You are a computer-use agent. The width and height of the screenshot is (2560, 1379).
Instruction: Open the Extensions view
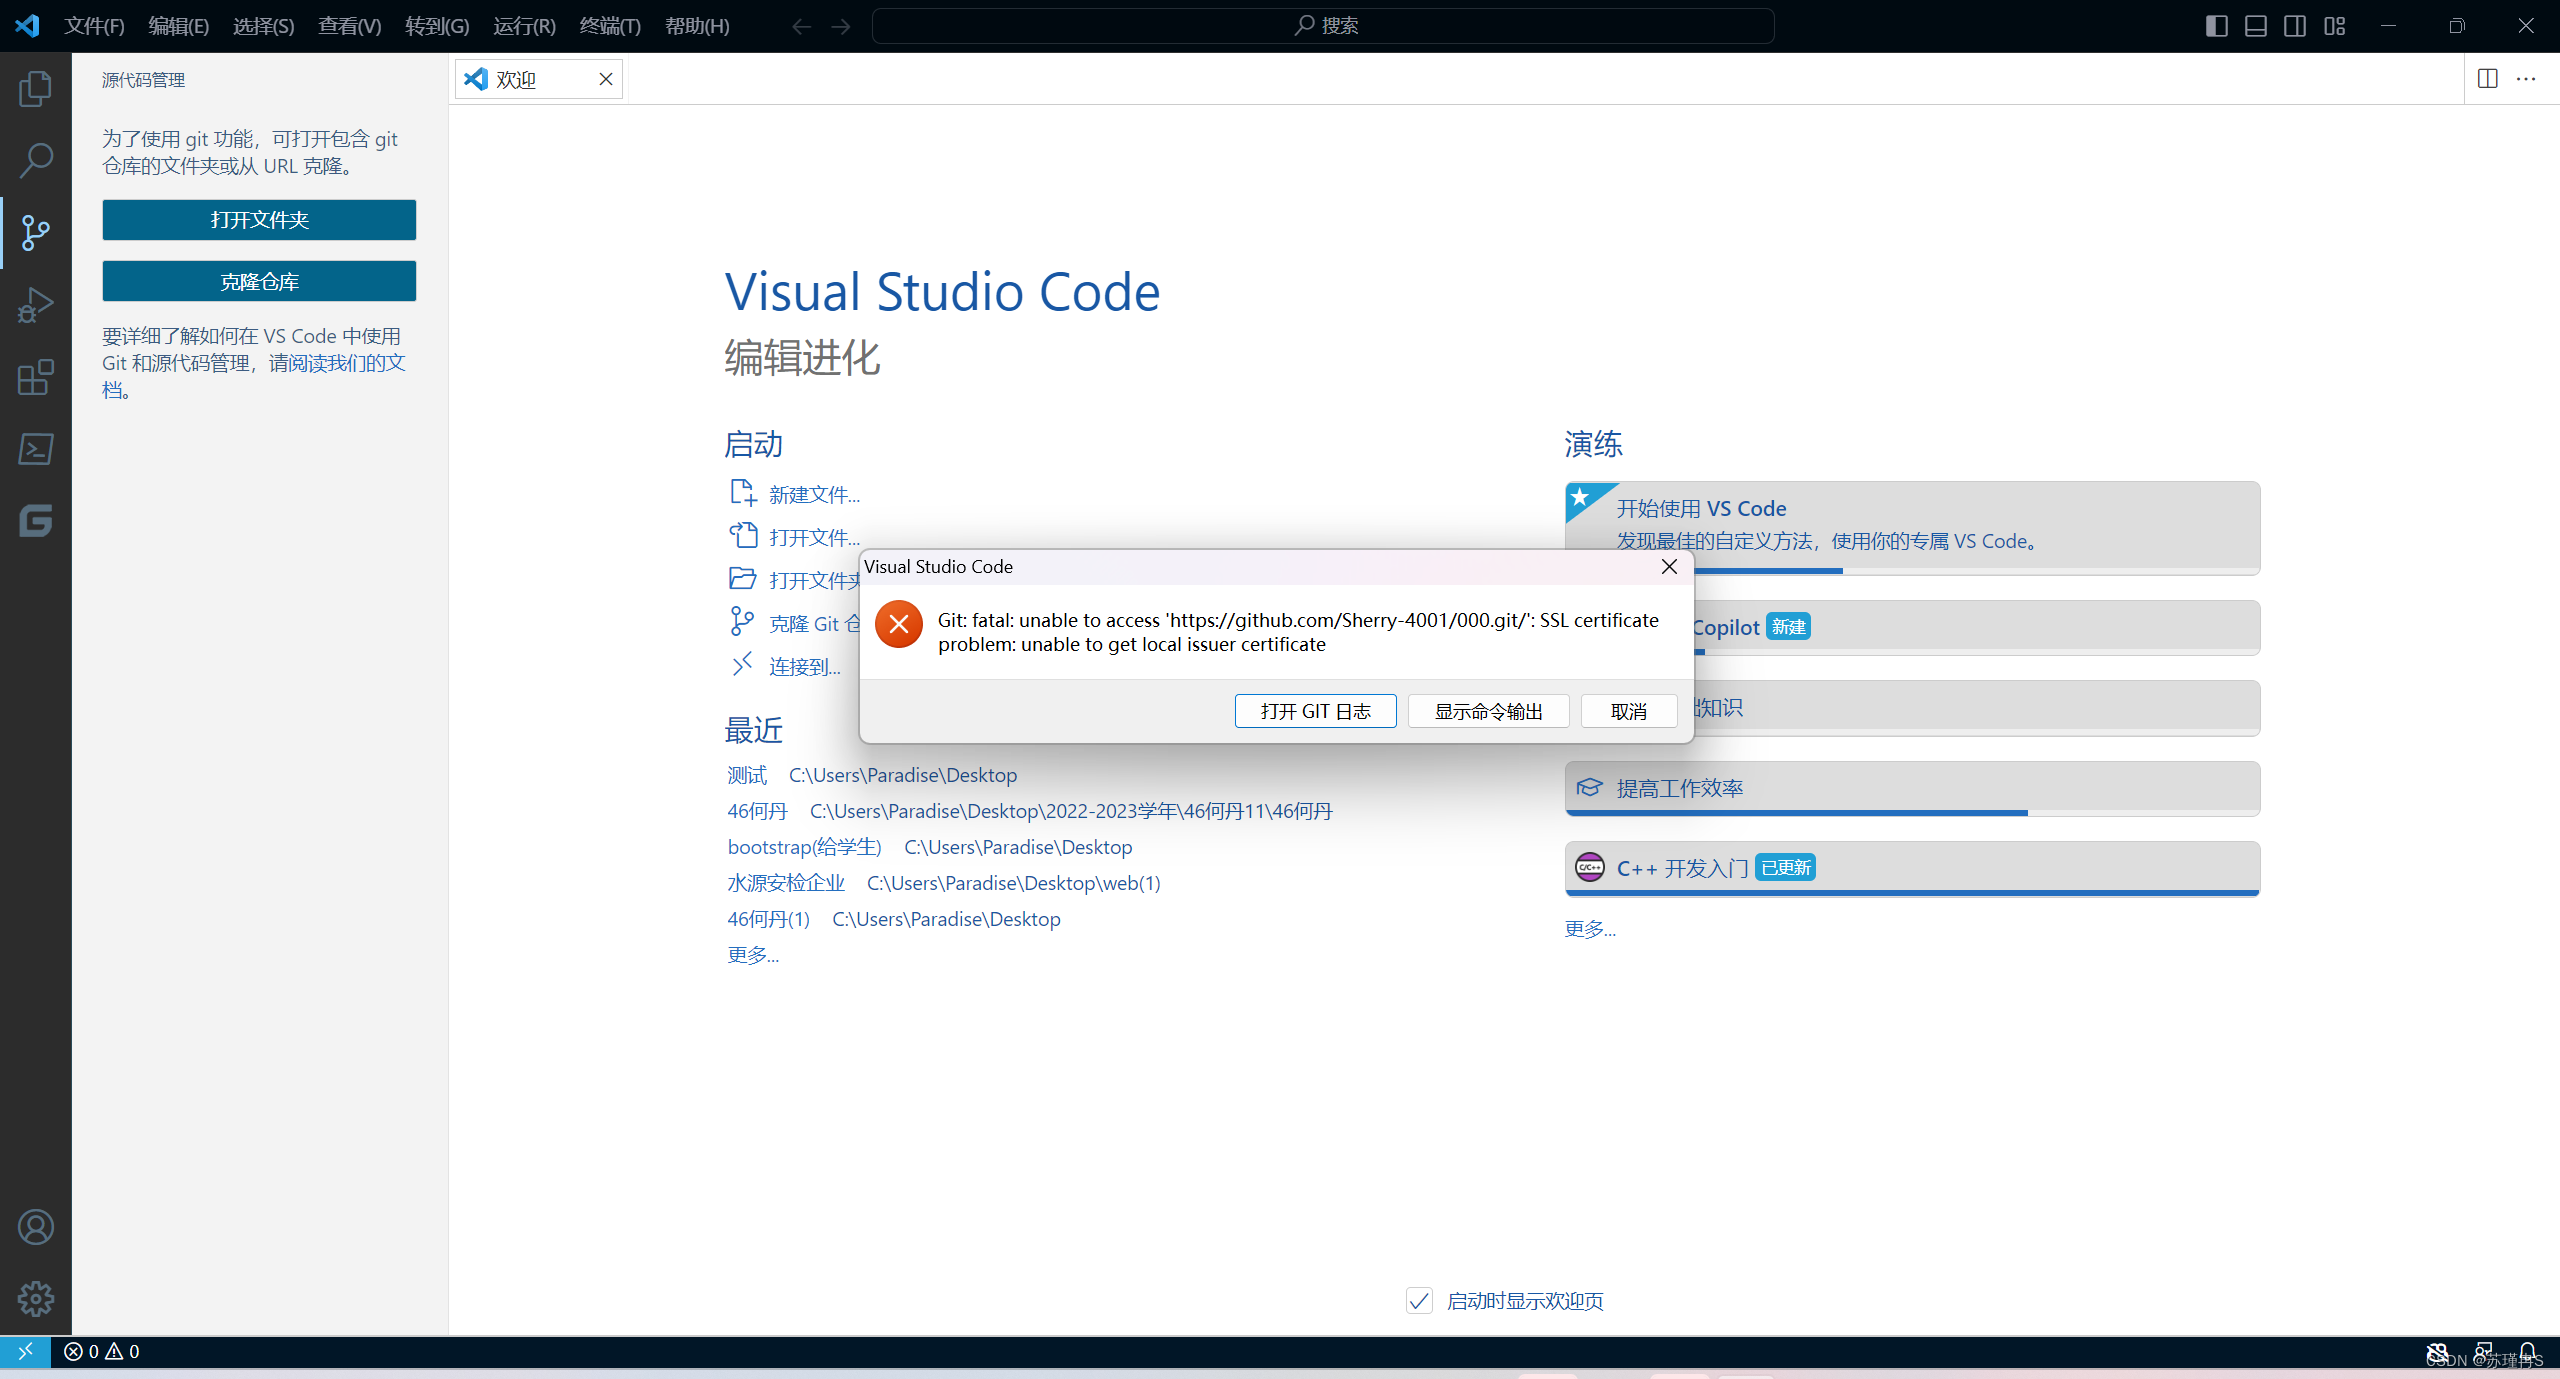point(36,377)
